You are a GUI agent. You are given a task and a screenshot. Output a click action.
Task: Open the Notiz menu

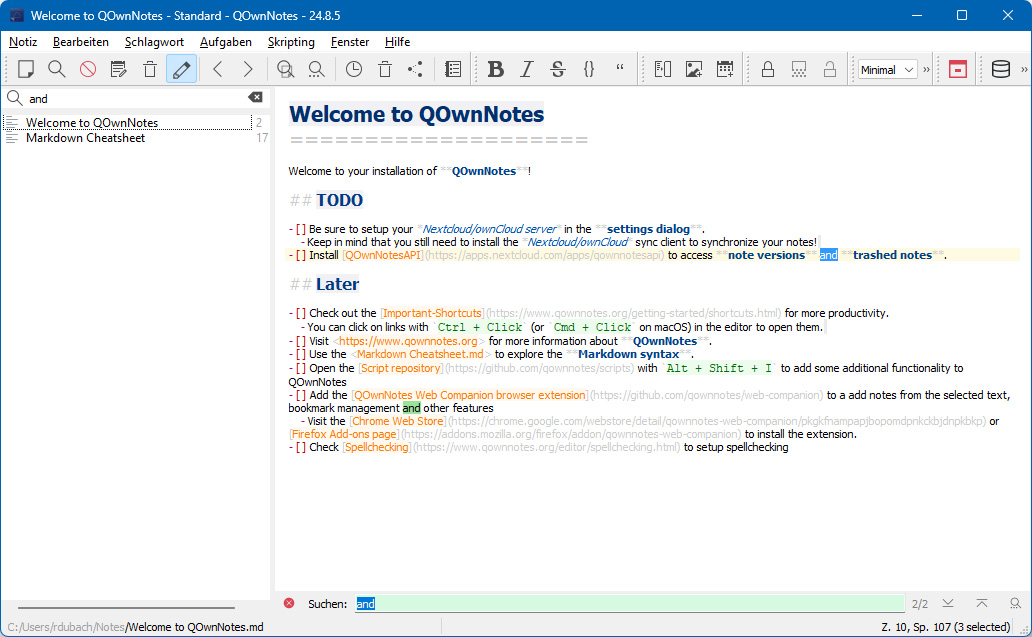coord(23,41)
